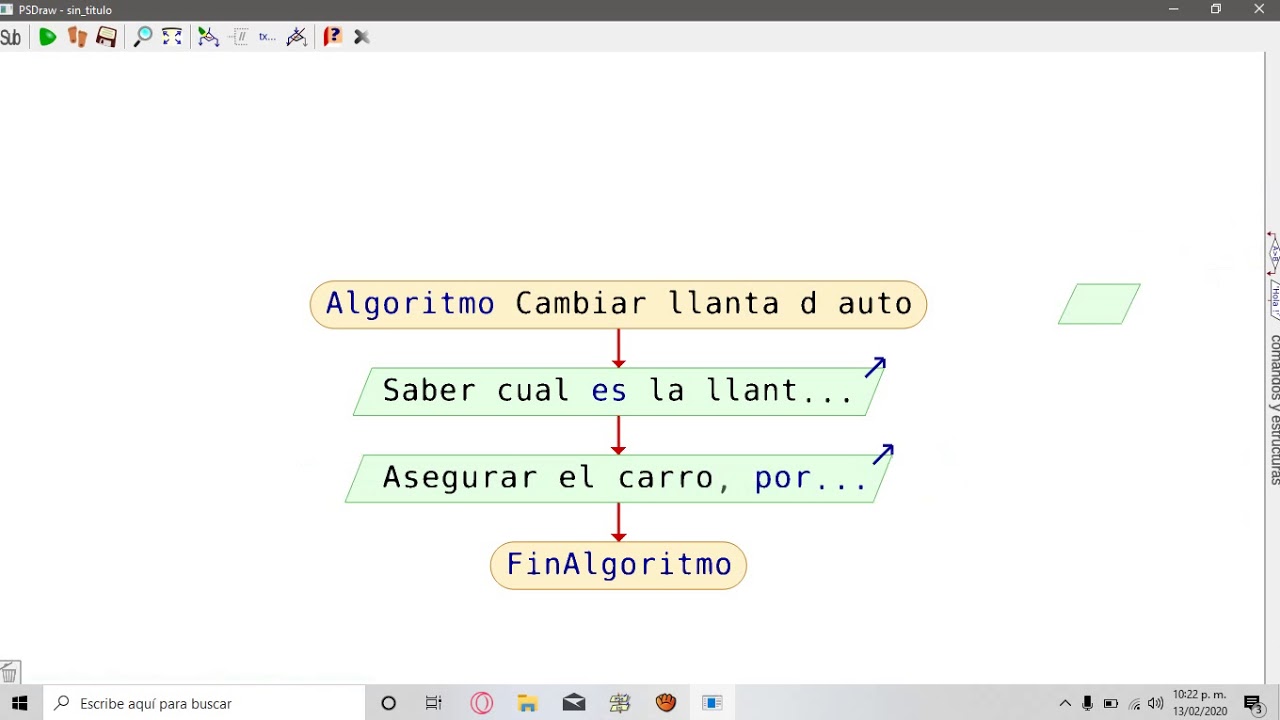Expand the 'comandos y estructuras' side panel
This screenshot has height=720, width=1280.
[x=1275, y=410]
